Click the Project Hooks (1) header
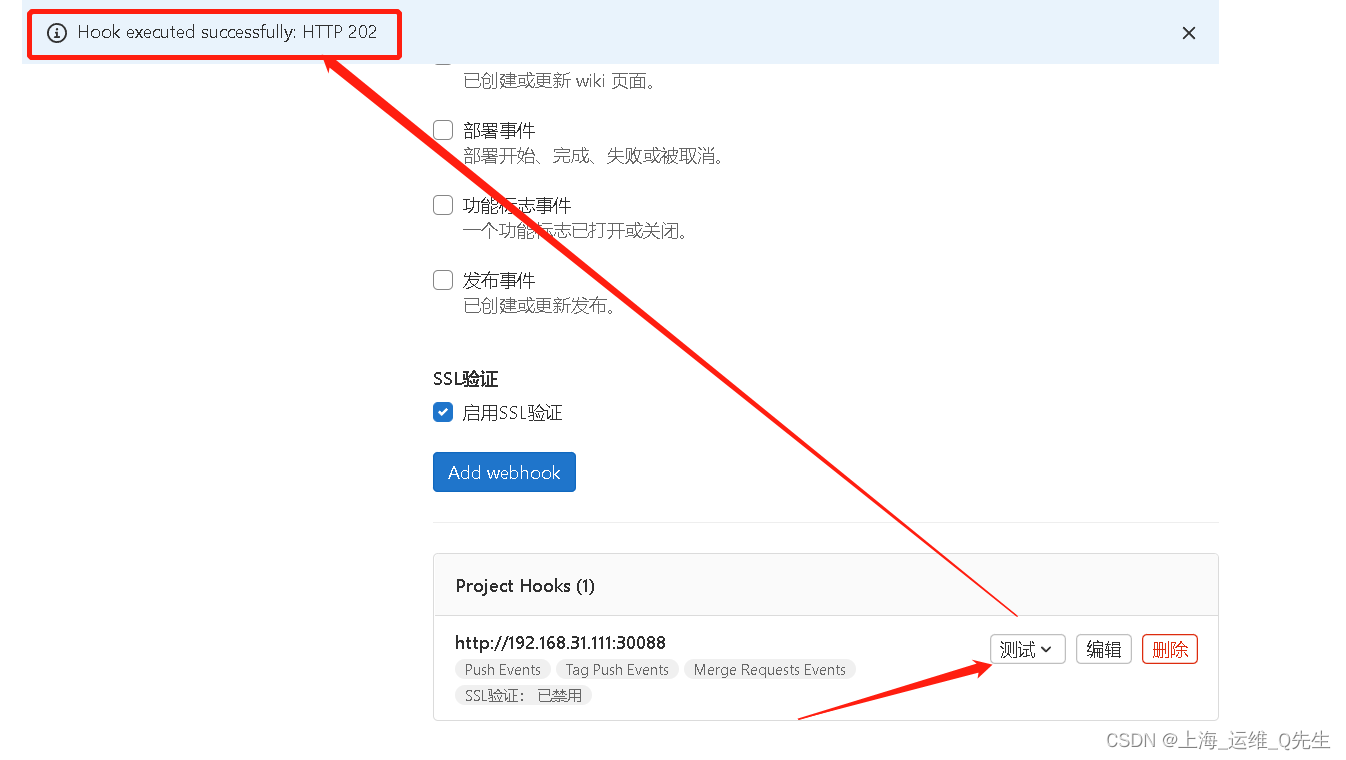Viewport: 1346px width, 760px height. [x=525, y=586]
